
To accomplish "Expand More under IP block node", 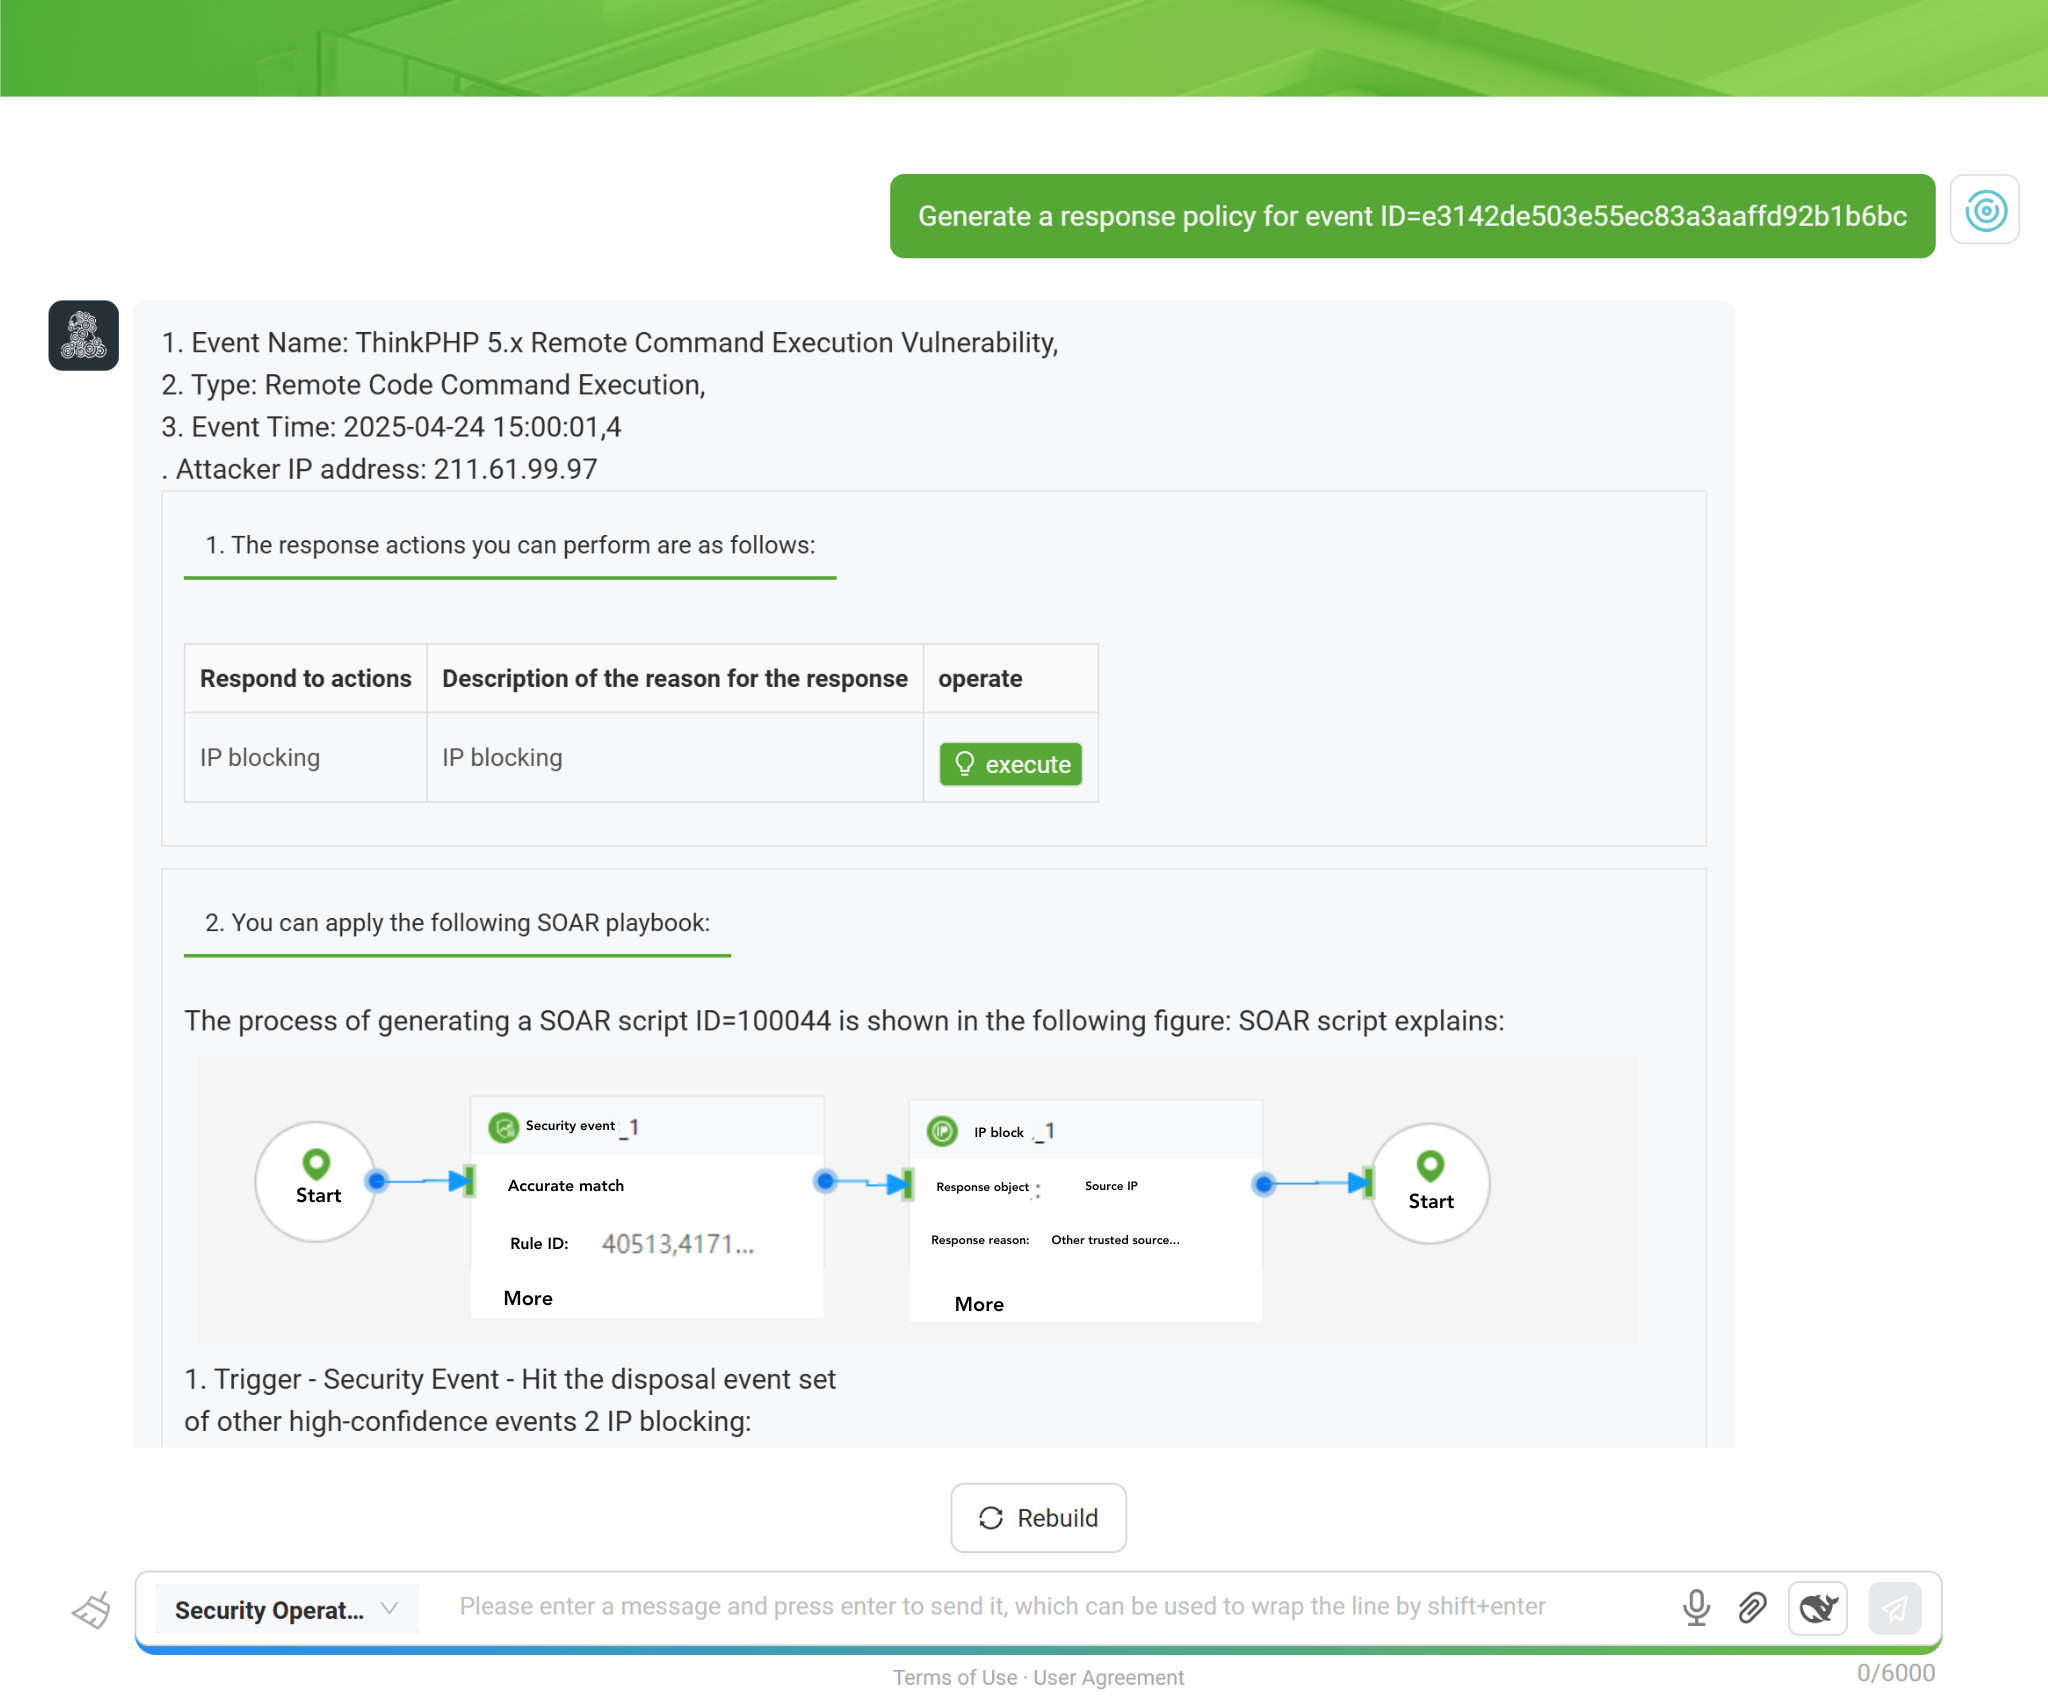I will click(979, 1304).
